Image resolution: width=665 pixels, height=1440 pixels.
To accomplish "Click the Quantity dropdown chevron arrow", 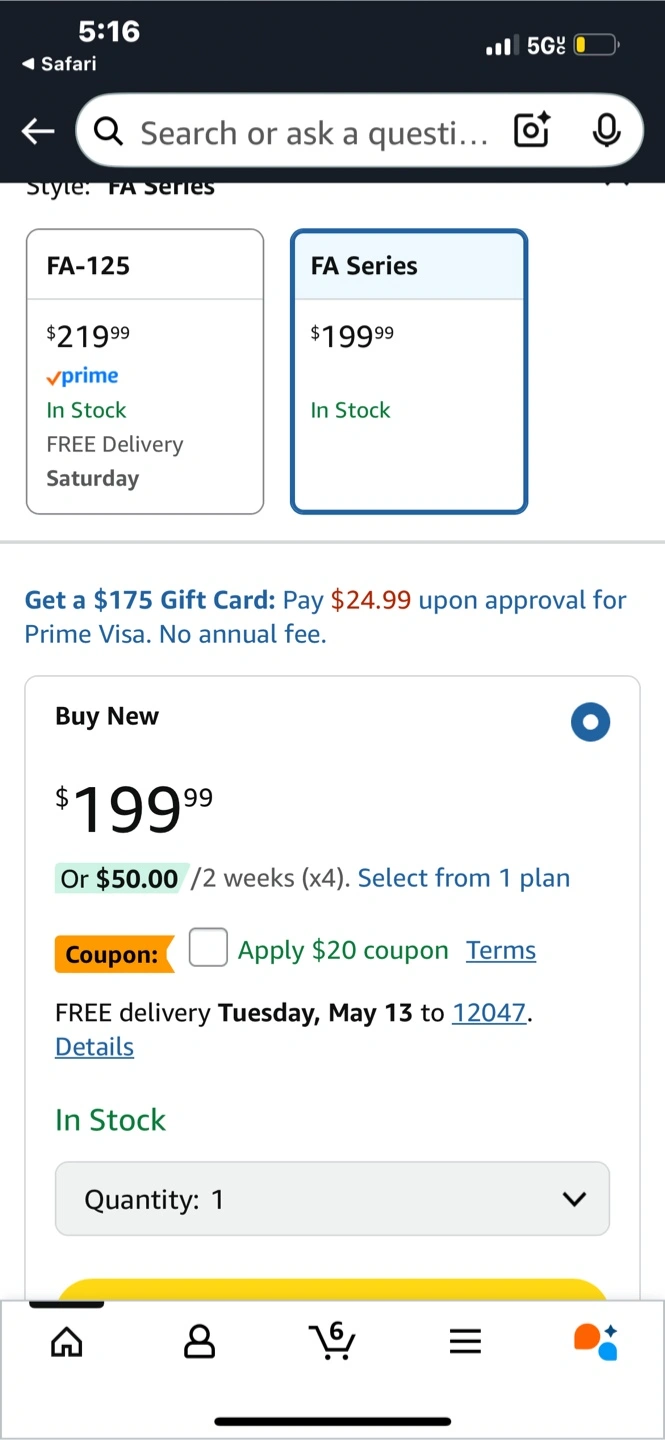I will click(x=574, y=1199).
